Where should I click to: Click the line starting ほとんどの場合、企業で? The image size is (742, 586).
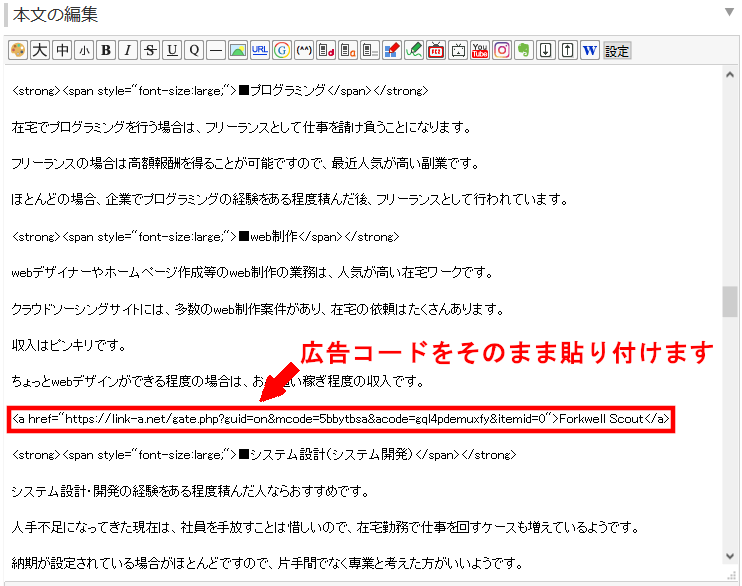pos(290,200)
